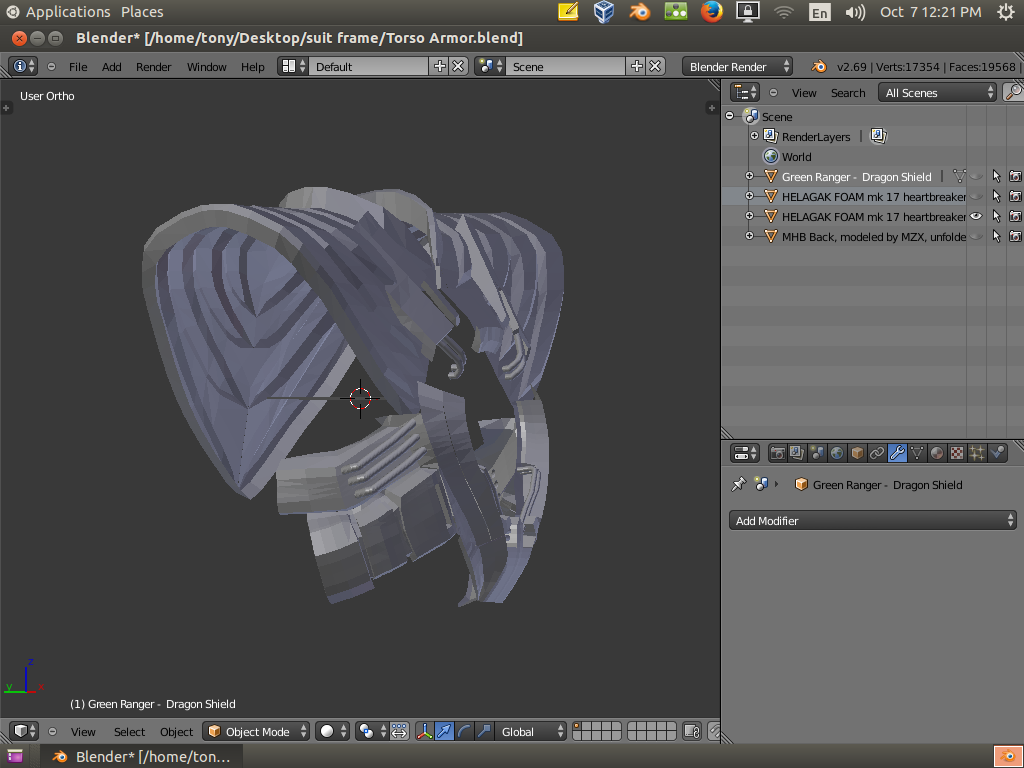This screenshot has height=768, width=1024.
Task: Expand the RenderLayers tree node
Action: [x=754, y=136]
